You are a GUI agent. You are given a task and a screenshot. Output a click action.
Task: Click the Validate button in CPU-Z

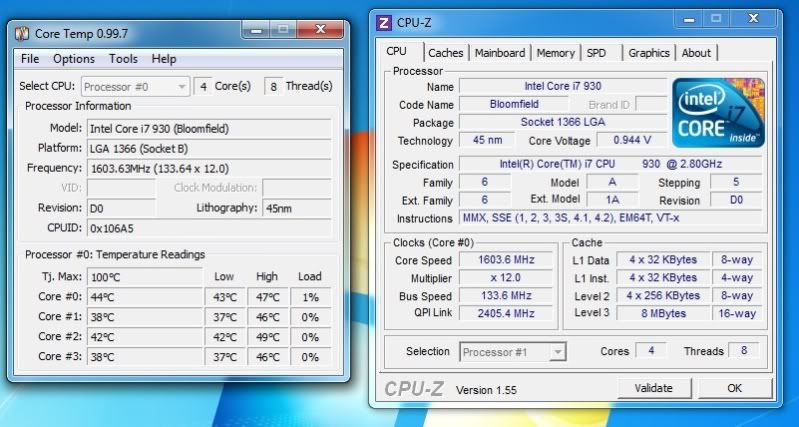(x=654, y=388)
